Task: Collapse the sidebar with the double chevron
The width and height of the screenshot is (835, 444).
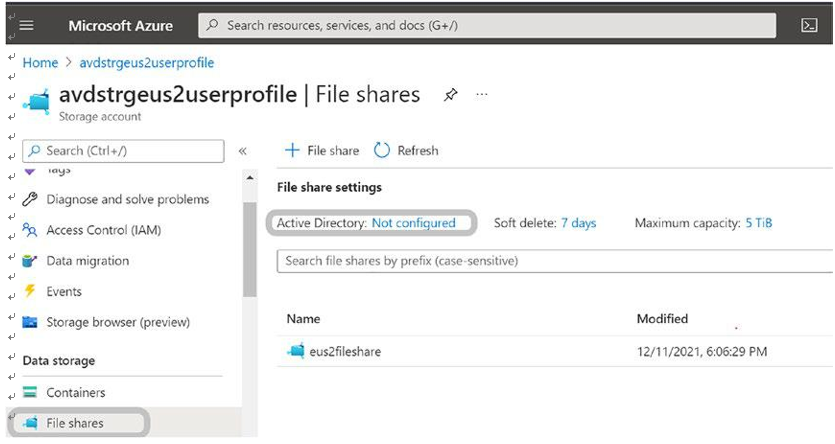Action: pyautogui.click(x=242, y=151)
